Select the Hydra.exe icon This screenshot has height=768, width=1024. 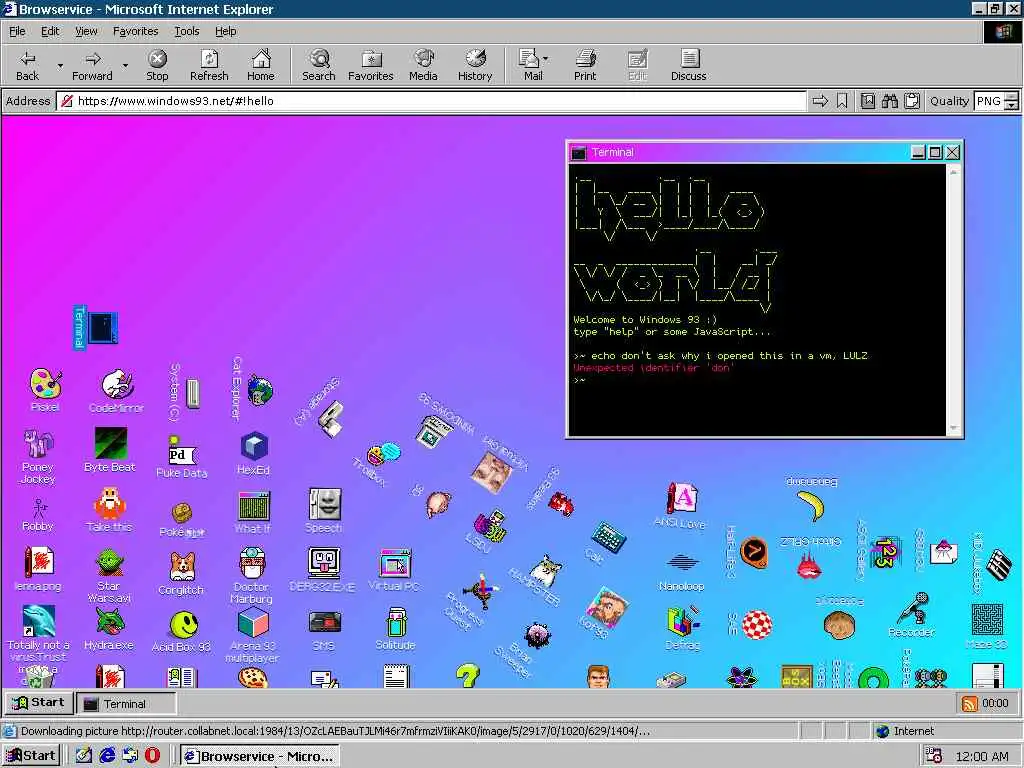pos(109,628)
